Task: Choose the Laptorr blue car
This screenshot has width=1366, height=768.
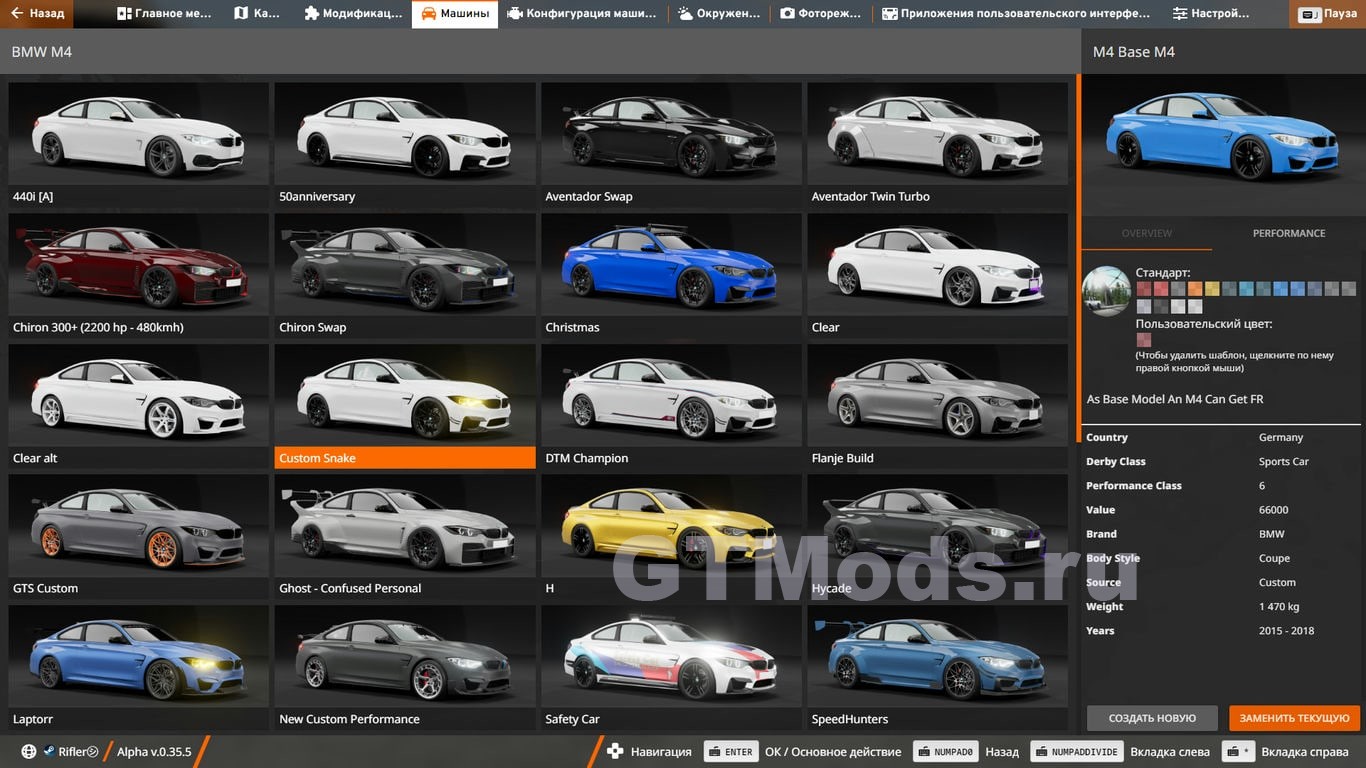Action: (x=138, y=667)
